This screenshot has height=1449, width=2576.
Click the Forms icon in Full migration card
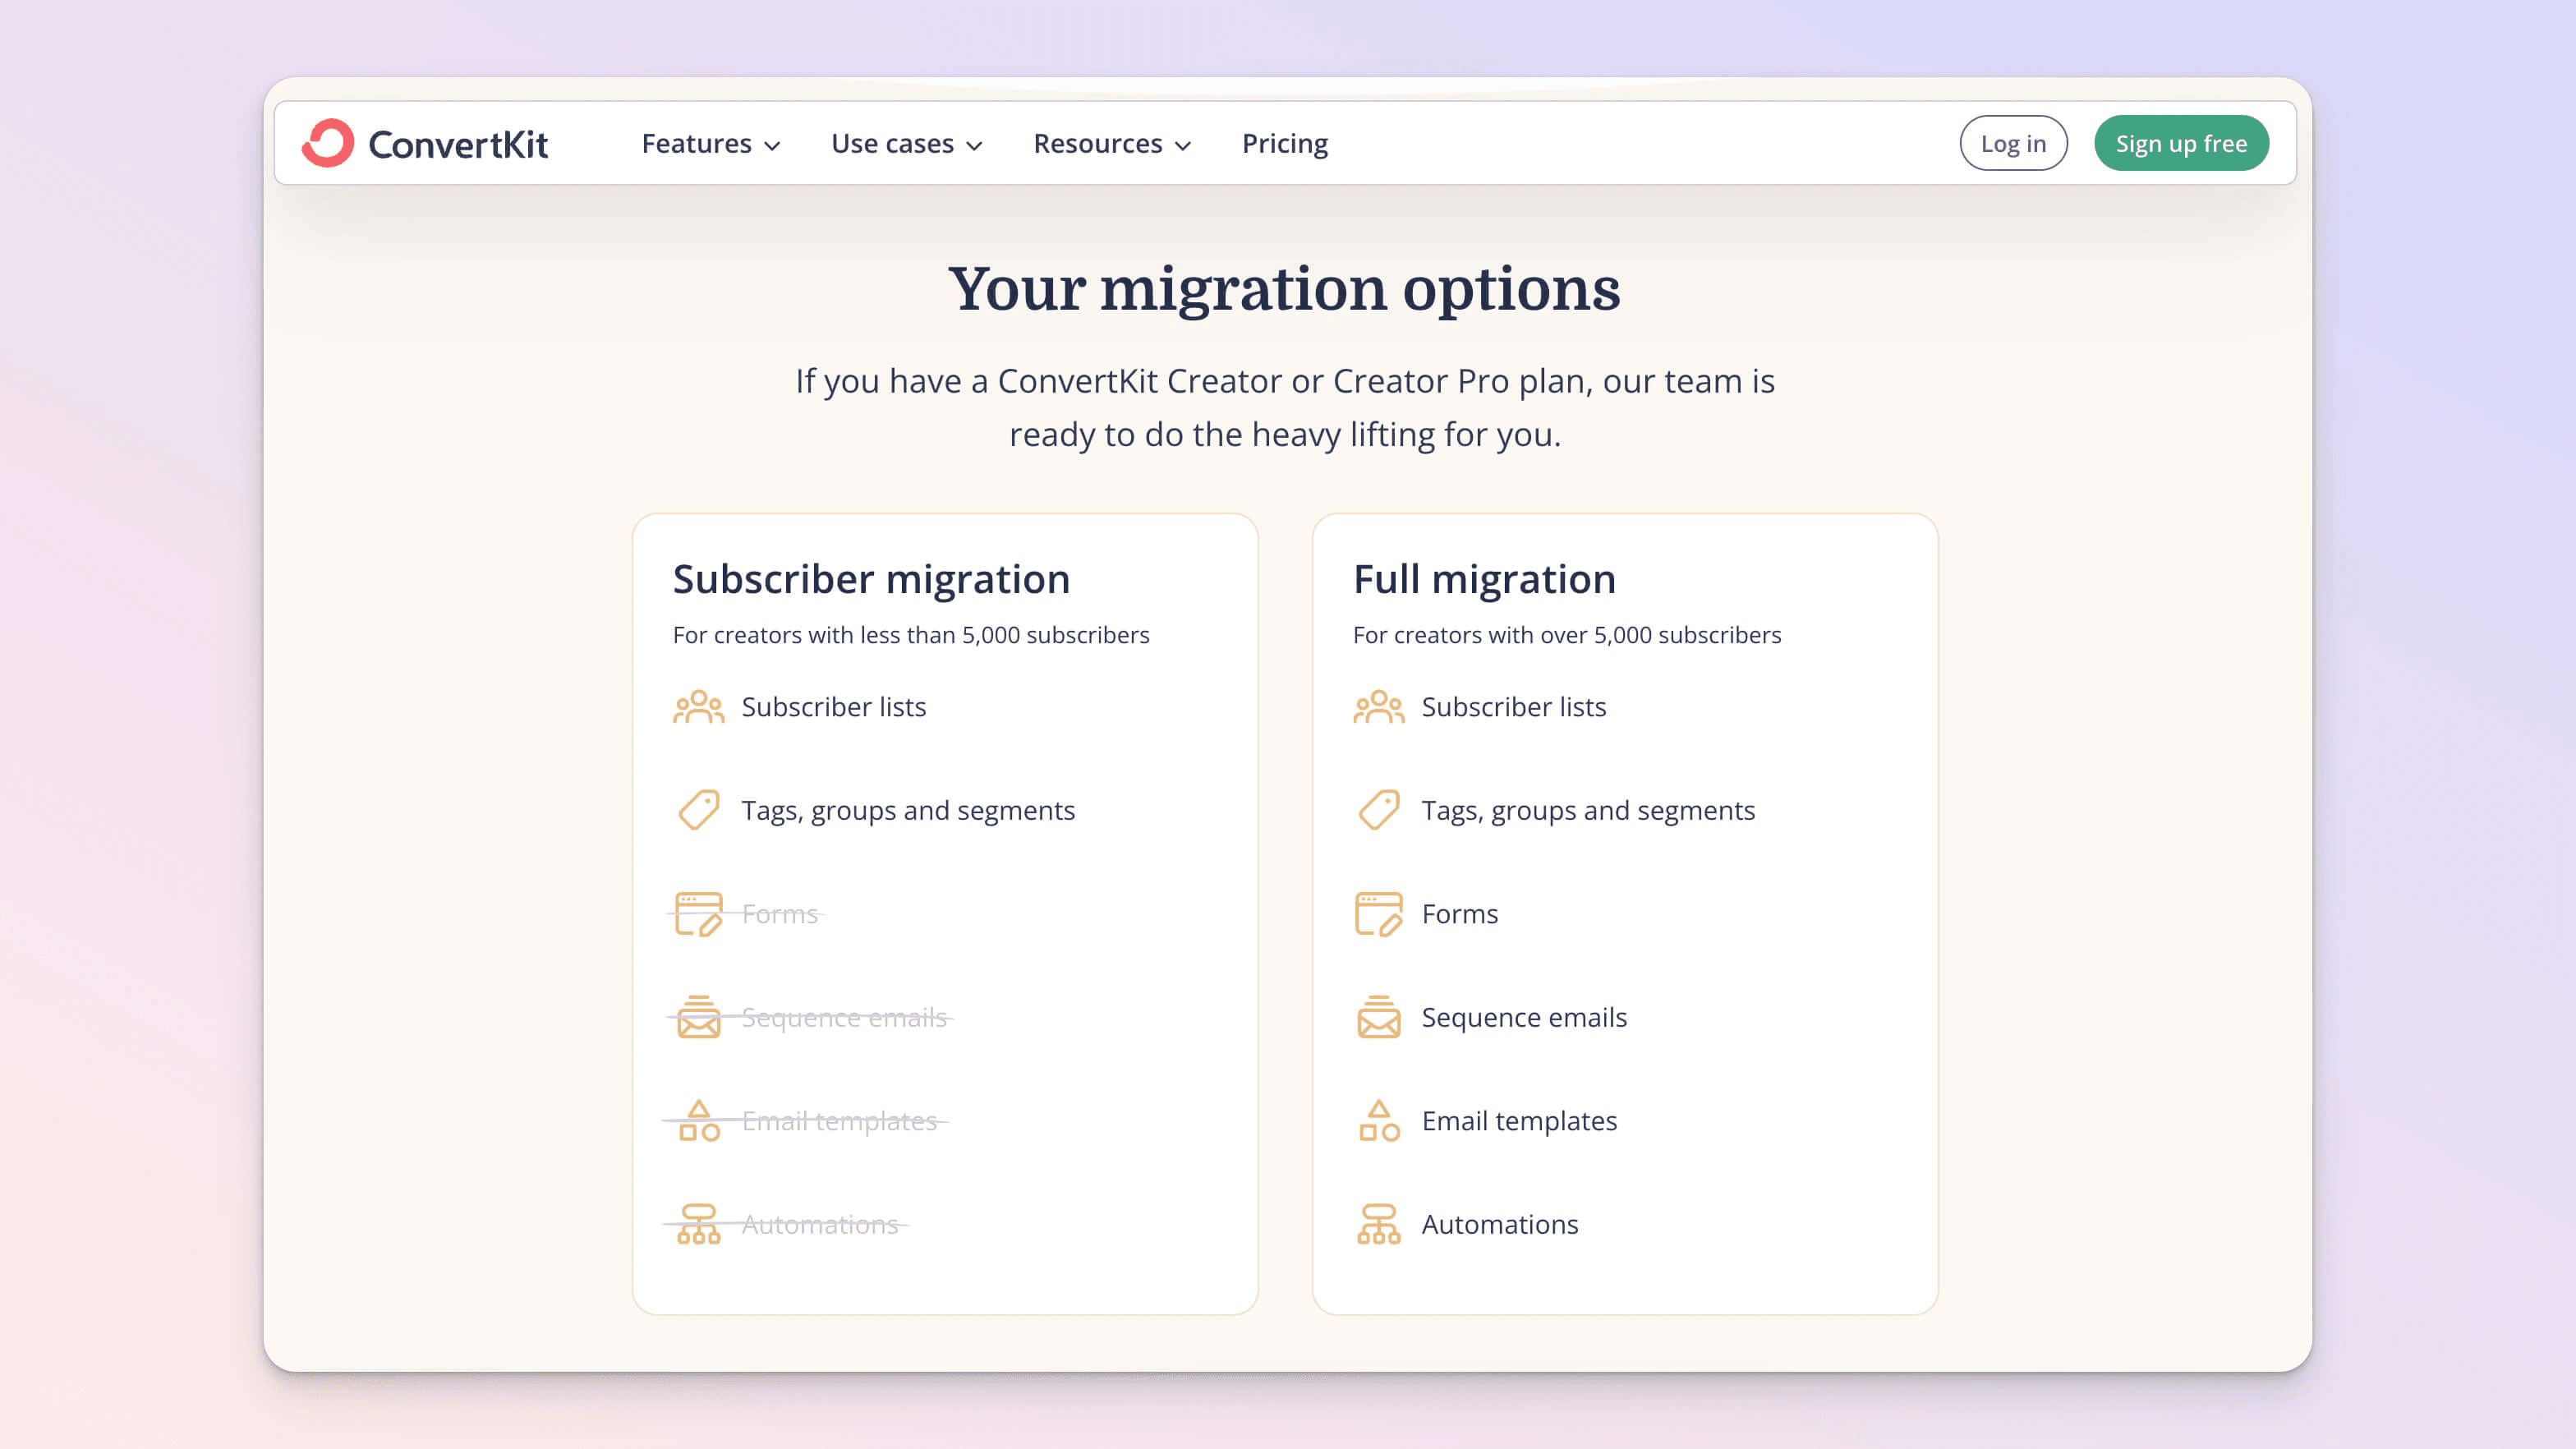point(1378,914)
